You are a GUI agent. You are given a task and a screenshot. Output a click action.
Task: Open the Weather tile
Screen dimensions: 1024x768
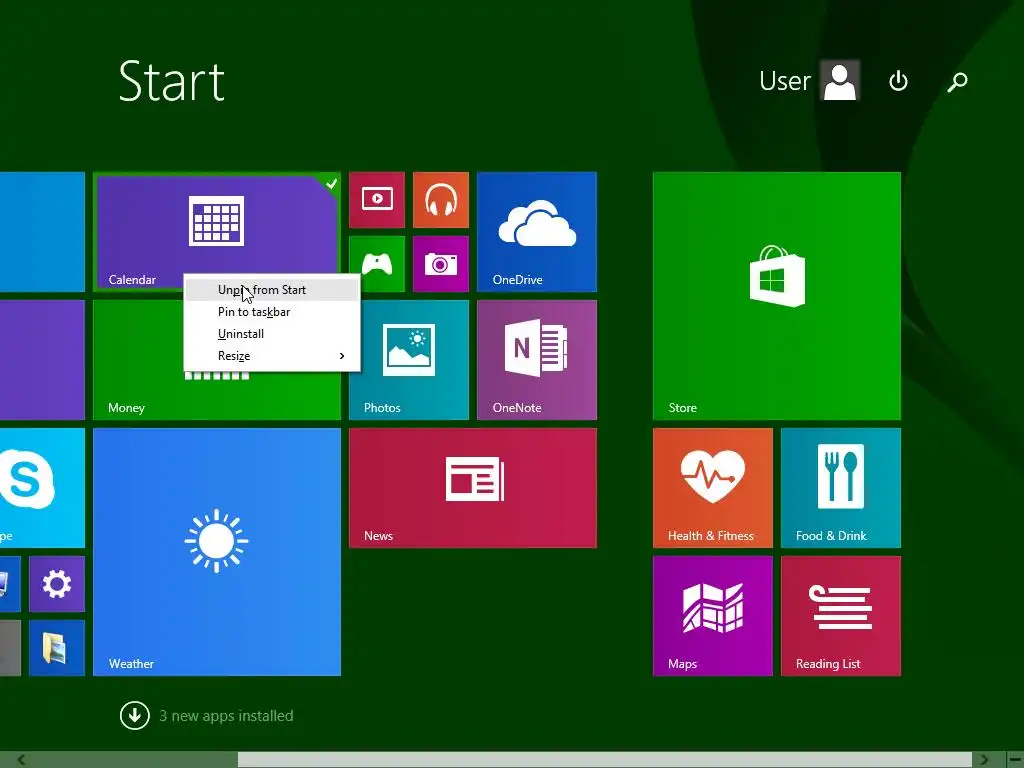(x=217, y=552)
